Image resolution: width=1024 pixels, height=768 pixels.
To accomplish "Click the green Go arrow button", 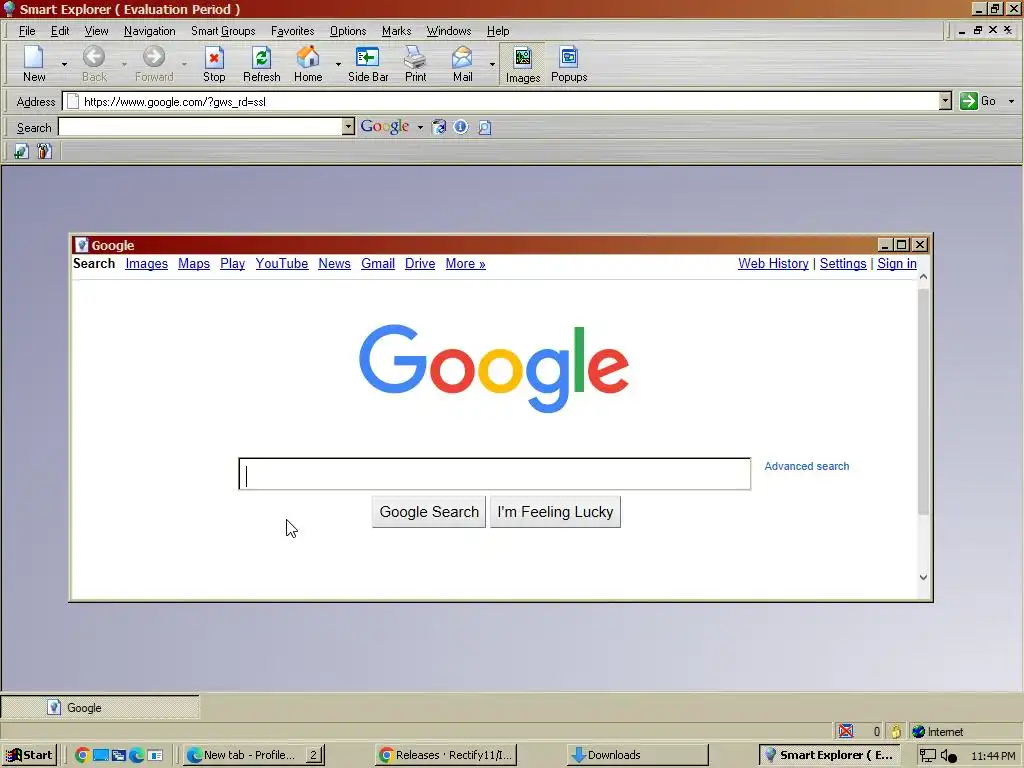I will (x=968, y=101).
